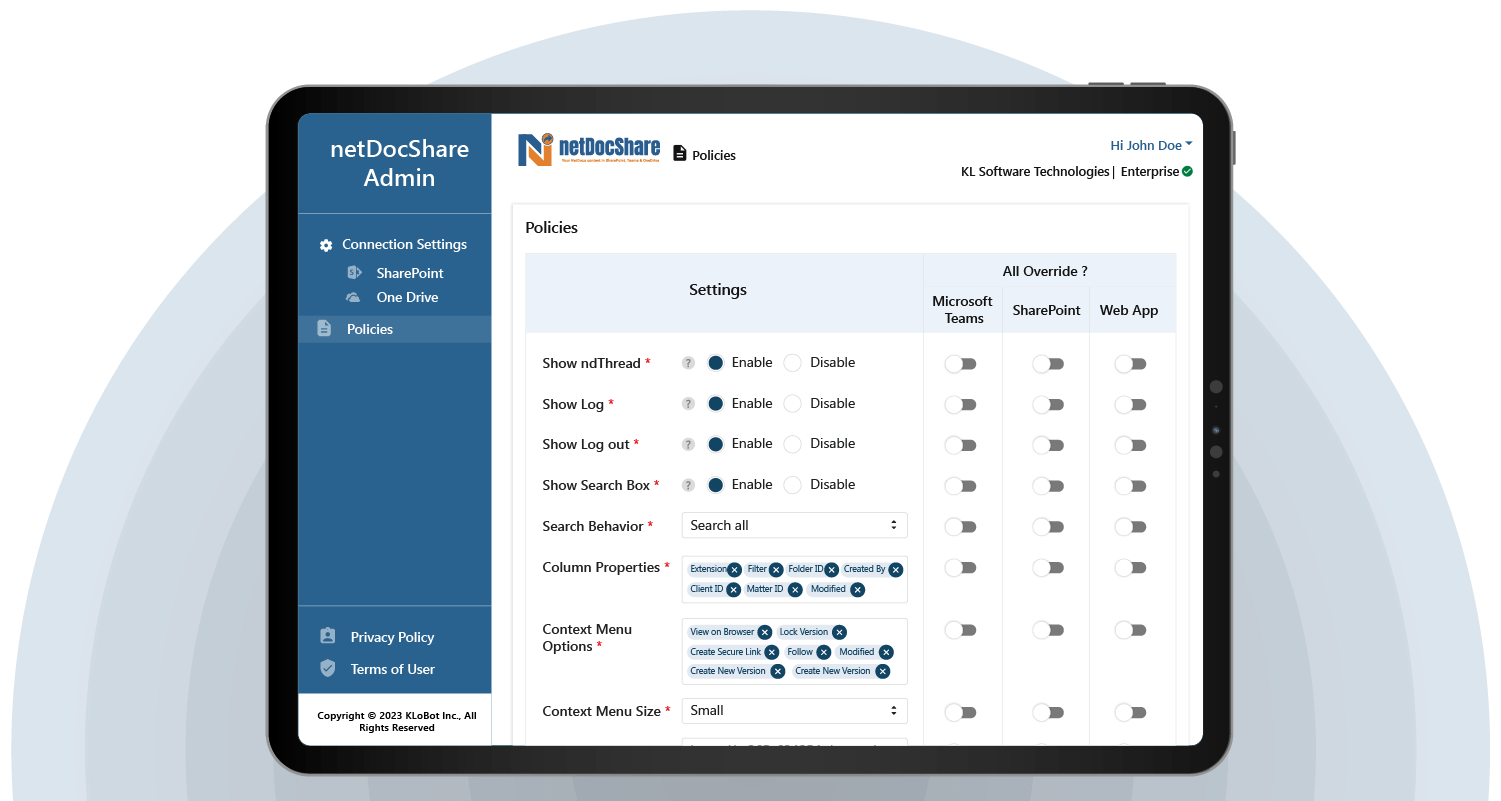Toggle Web App override for Column Properties
This screenshot has height=801, width=1501.
[x=1130, y=568]
